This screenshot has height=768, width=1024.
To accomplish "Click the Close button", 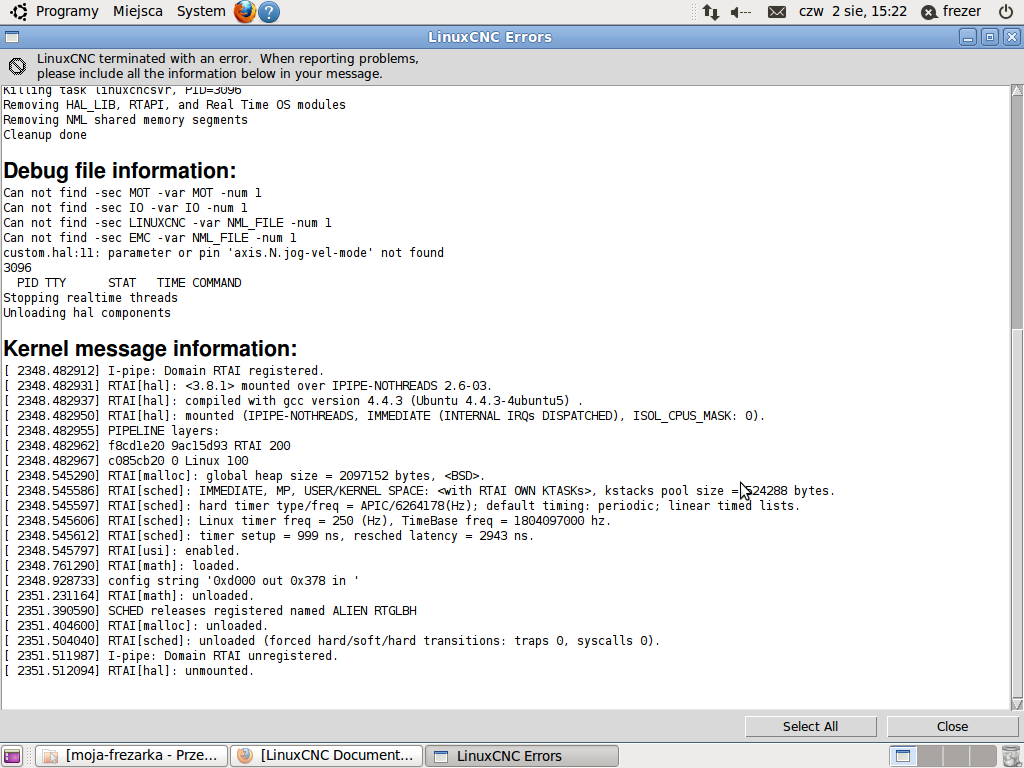I will (953, 726).
